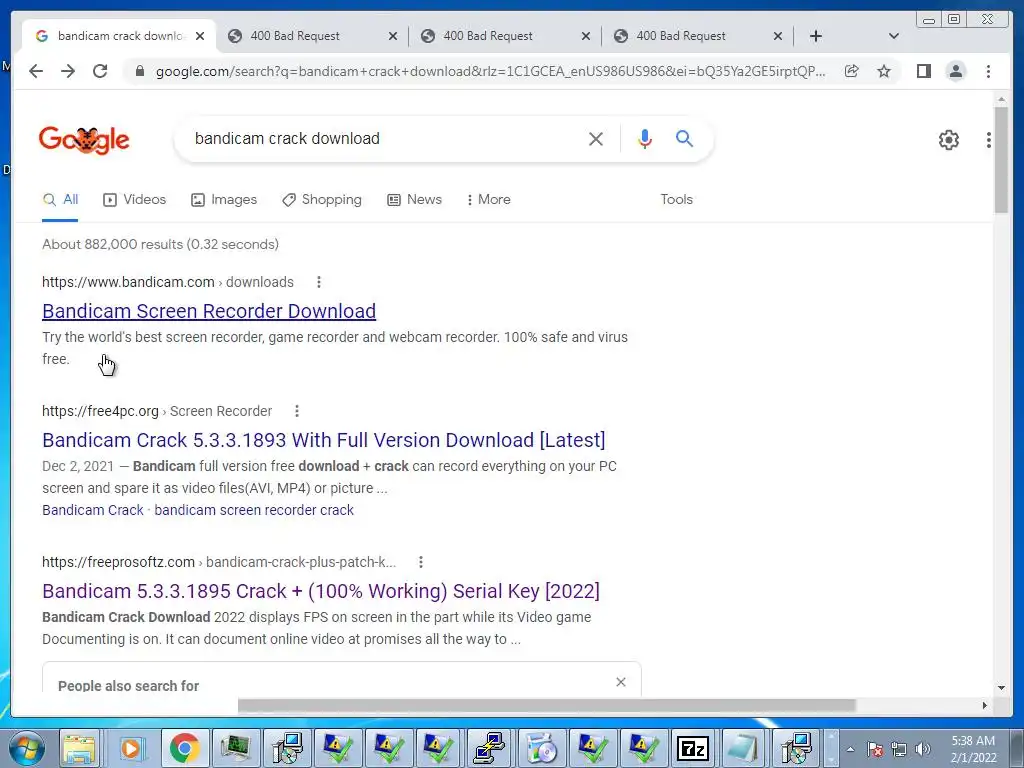
Task: Click the scroll-down arrow on vertical scrollbar
Action: point(1001,688)
